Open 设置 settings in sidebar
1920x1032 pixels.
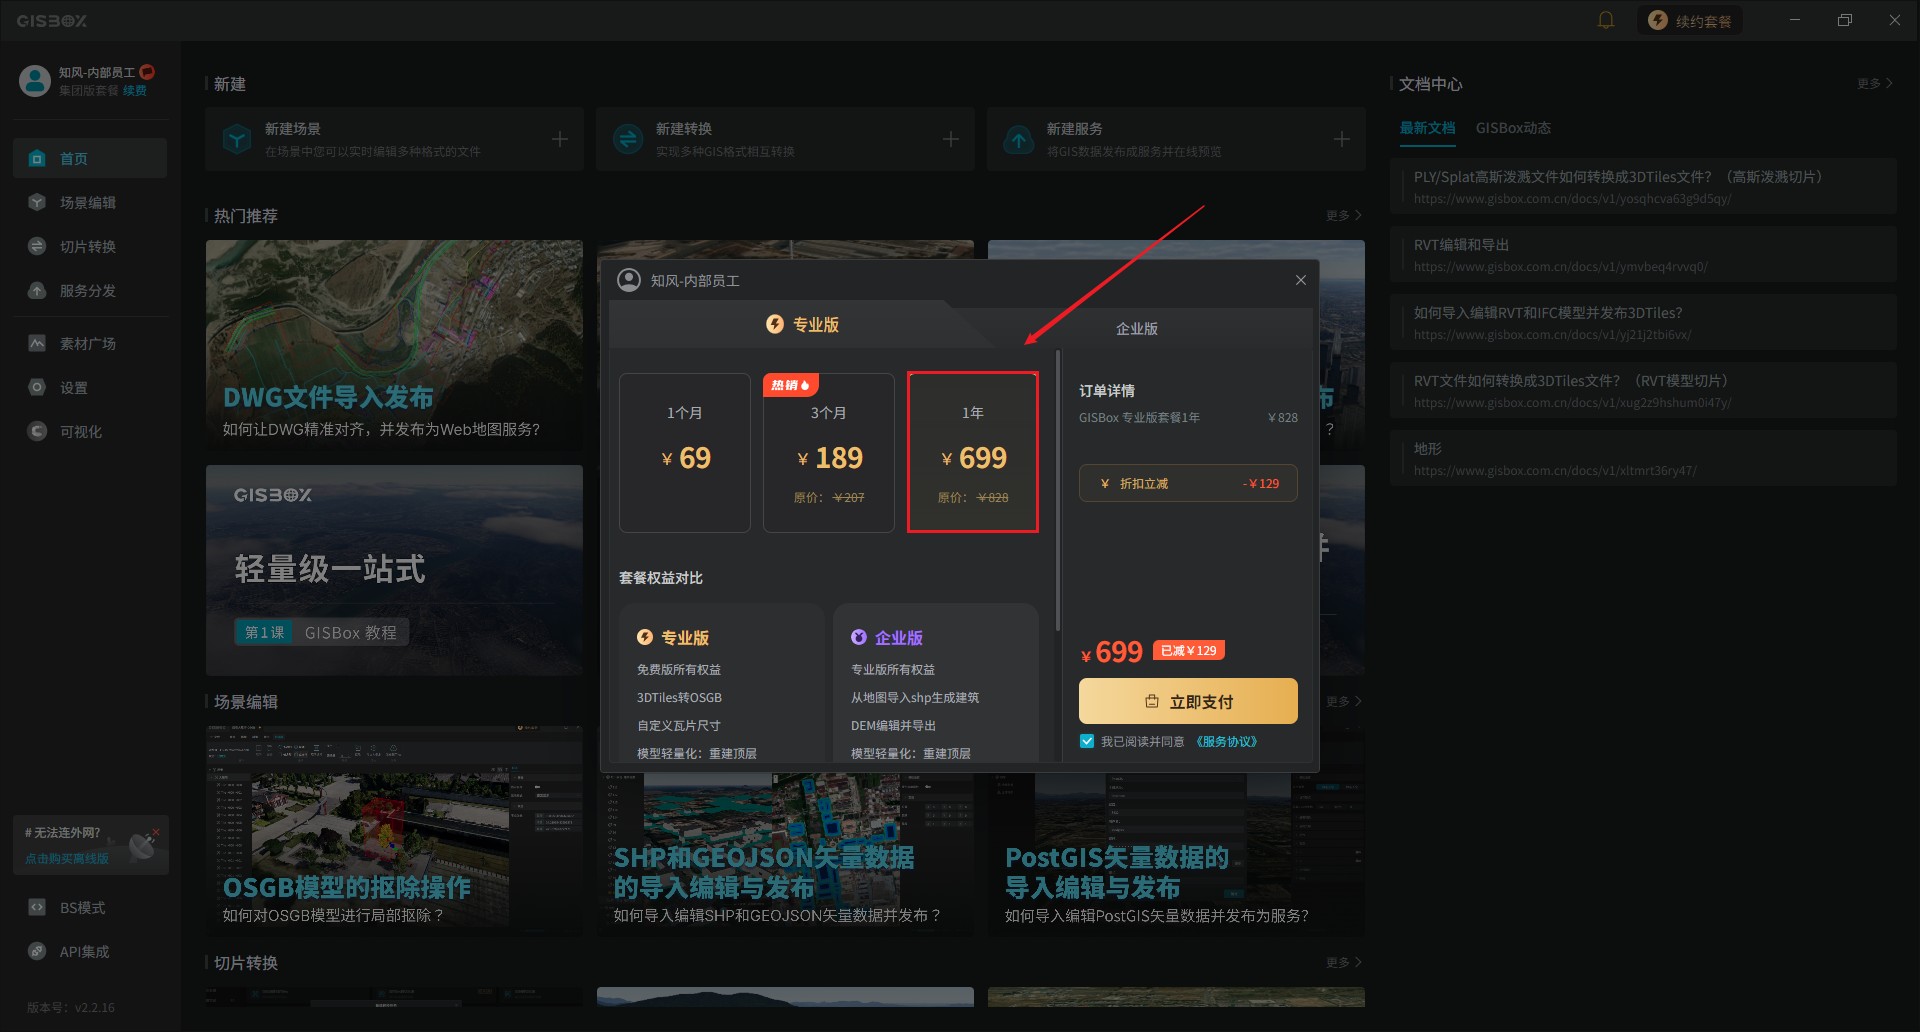(90, 388)
